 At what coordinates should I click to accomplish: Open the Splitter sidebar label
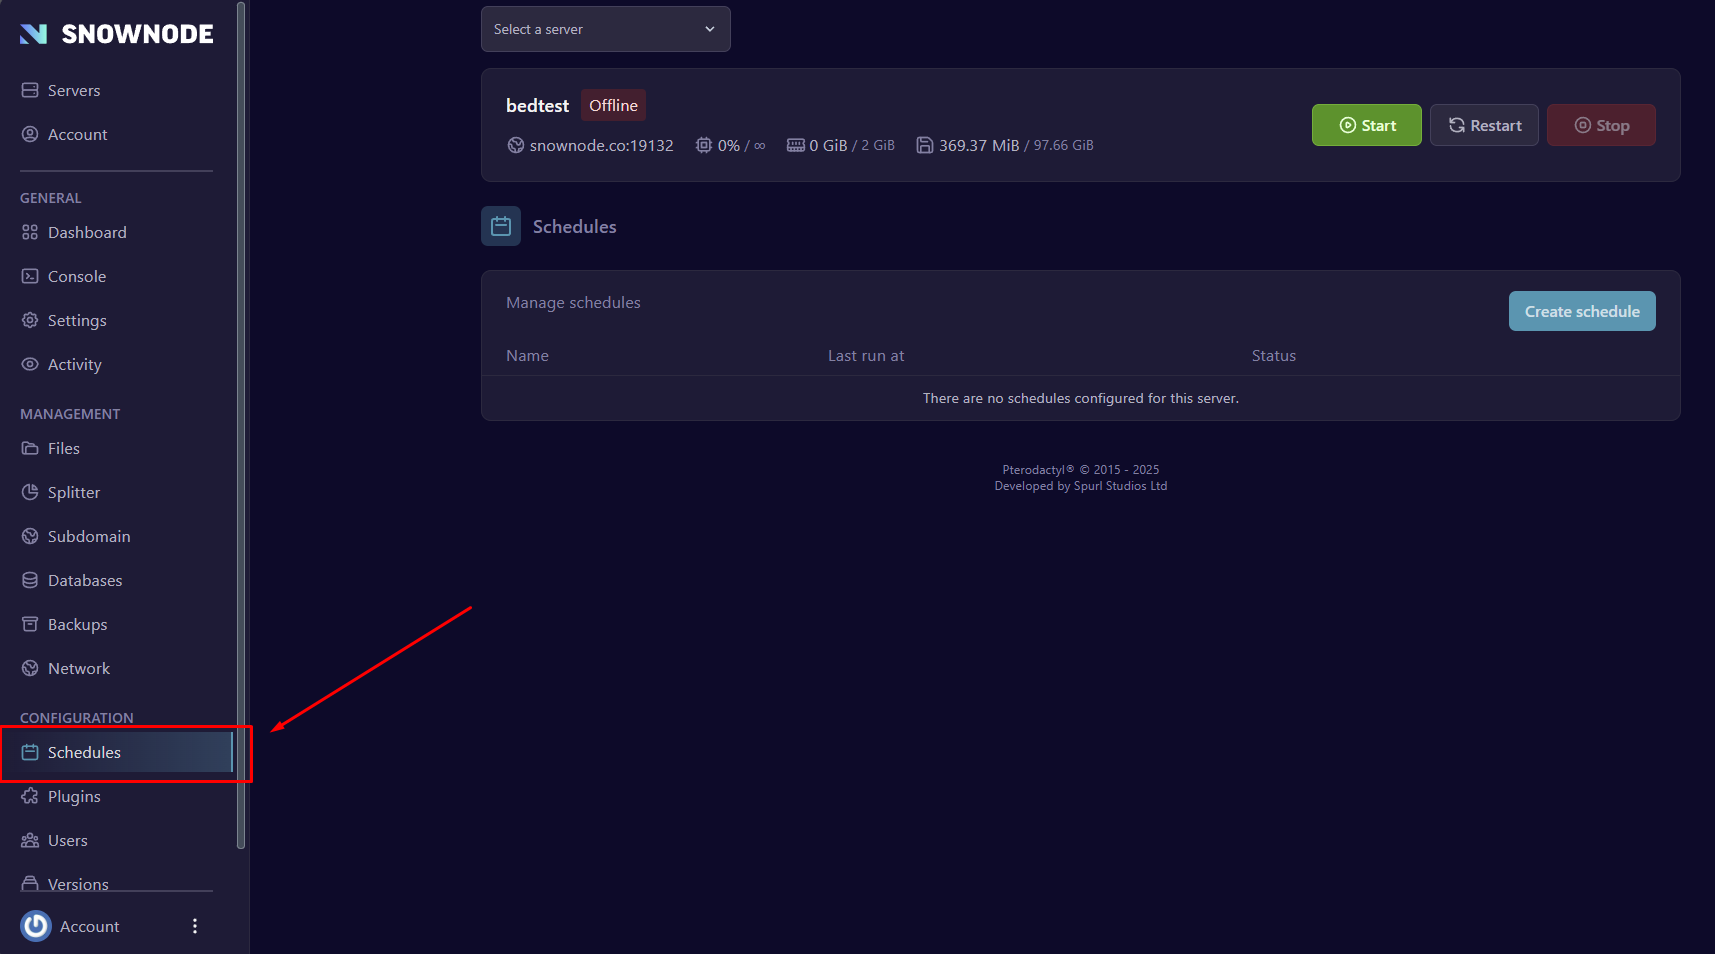coord(74,492)
